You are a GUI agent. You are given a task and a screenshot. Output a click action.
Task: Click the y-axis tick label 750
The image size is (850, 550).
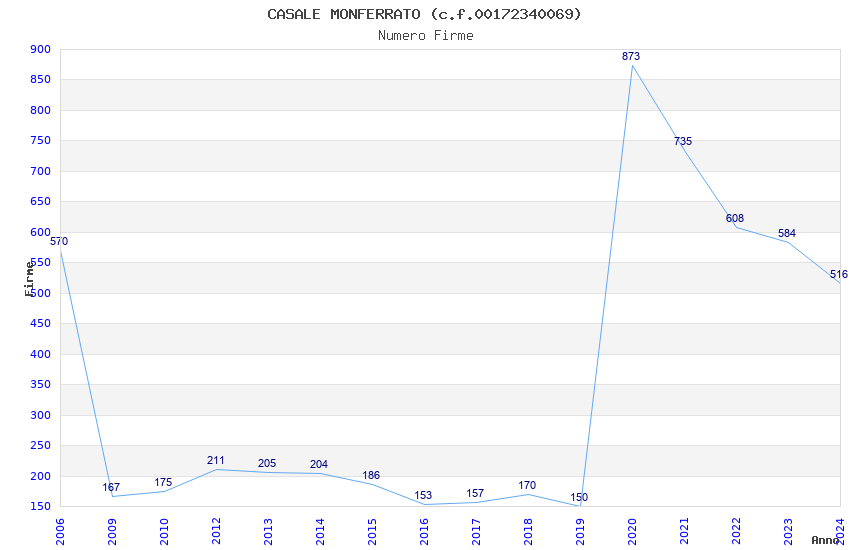click(41, 140)
